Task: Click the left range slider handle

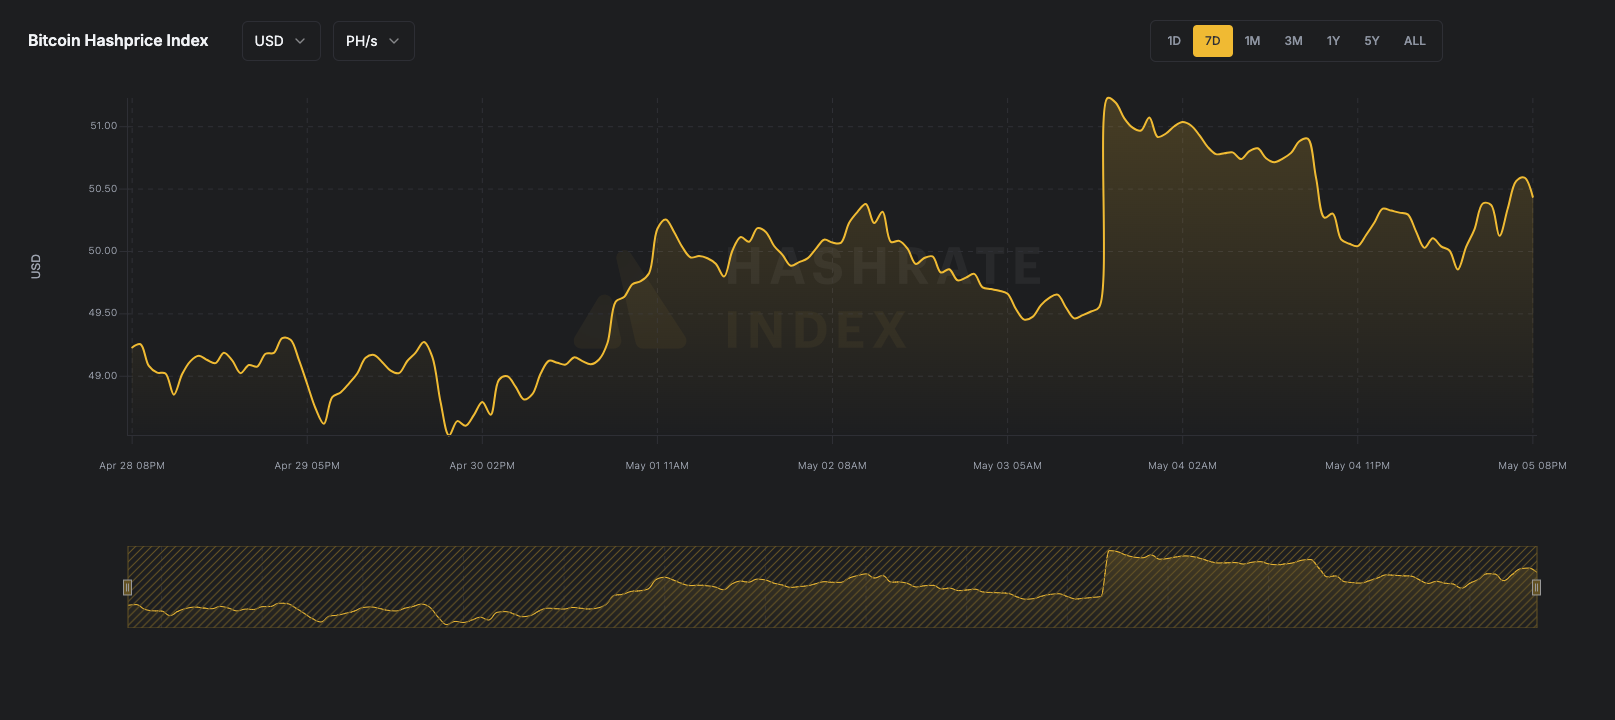Action: [127, 587]
